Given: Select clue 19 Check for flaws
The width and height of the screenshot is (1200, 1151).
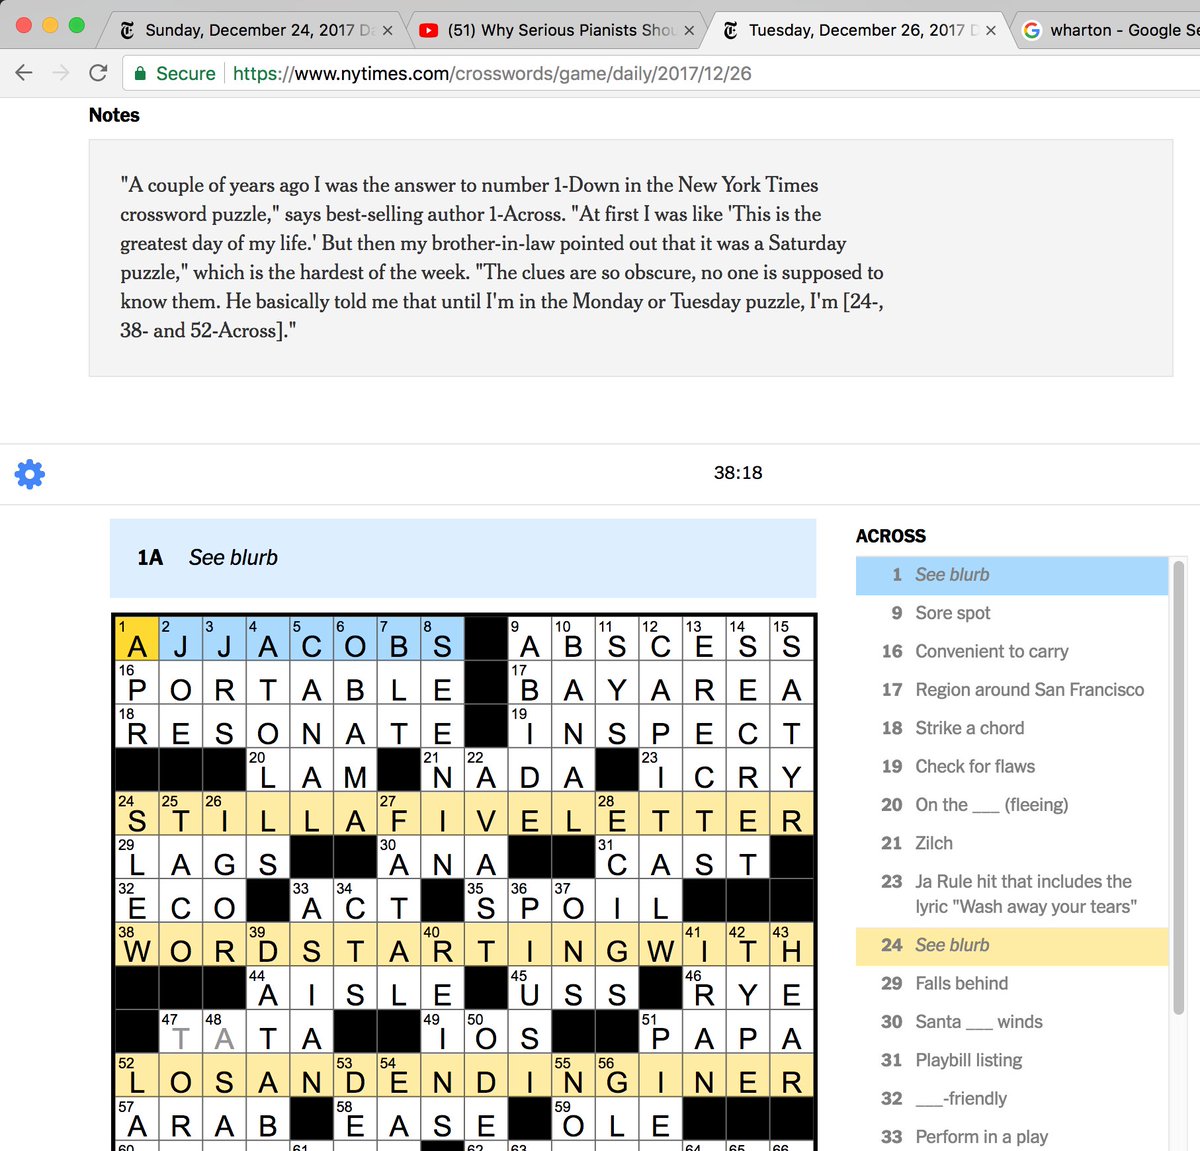Looking at the screenshot, I should coord(1012,766).
